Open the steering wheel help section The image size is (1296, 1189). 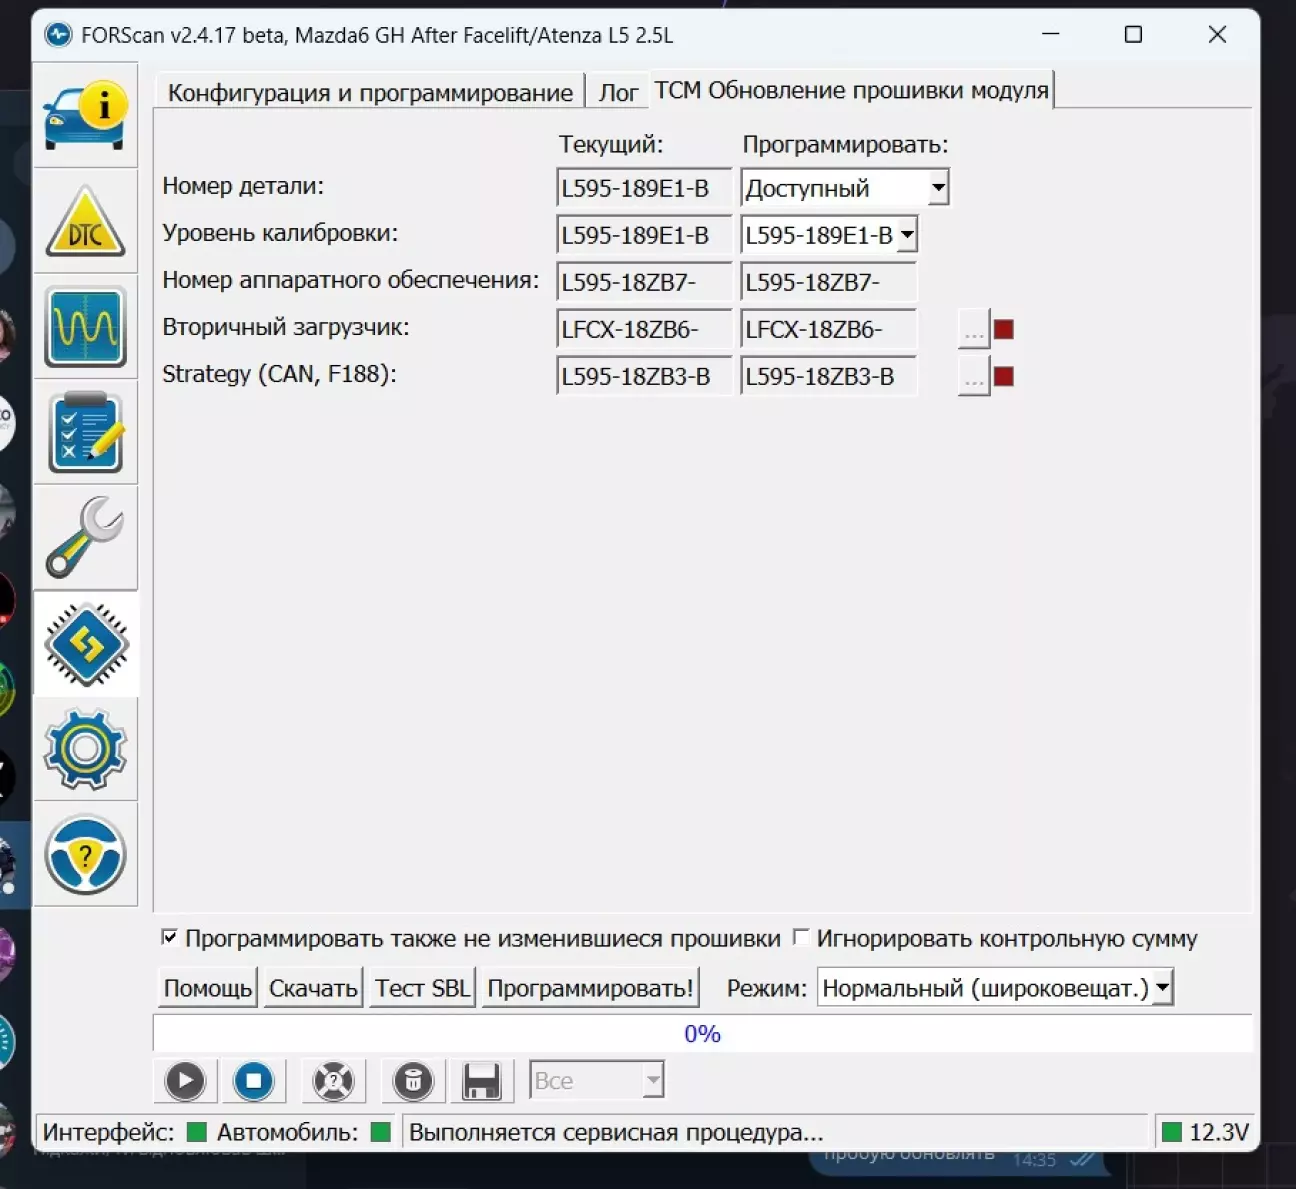tap(85, 855)
